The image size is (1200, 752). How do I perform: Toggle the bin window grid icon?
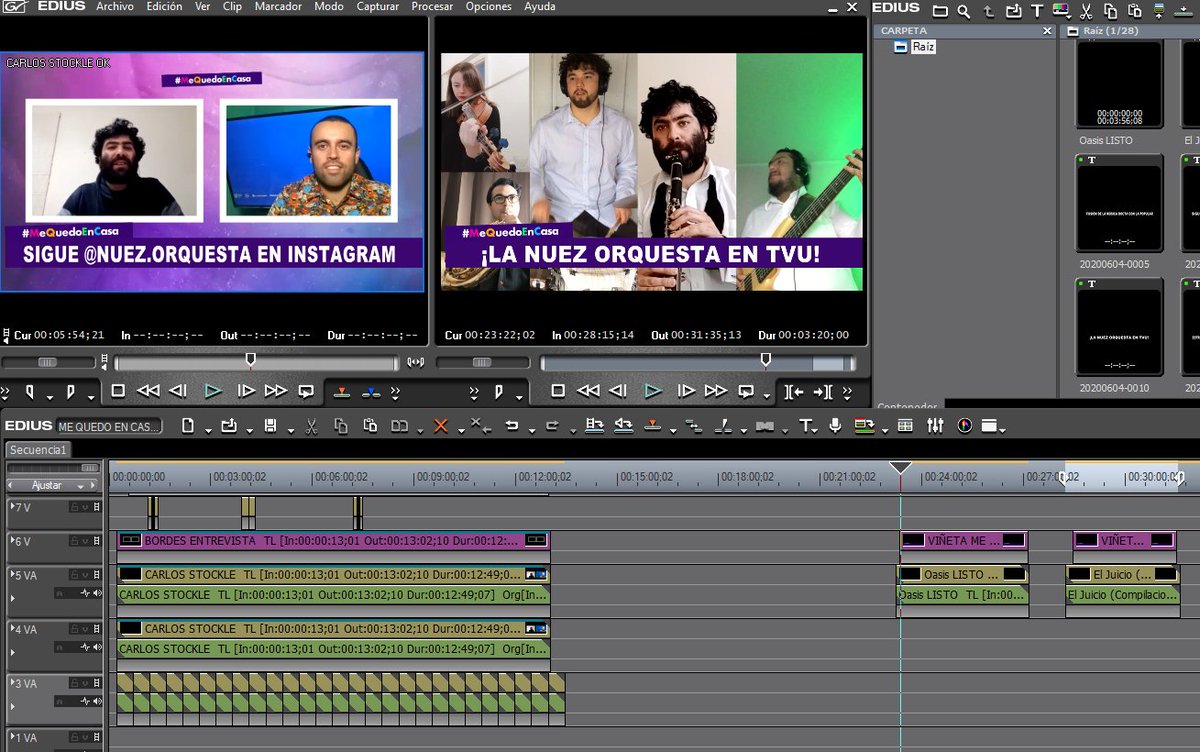905,426
